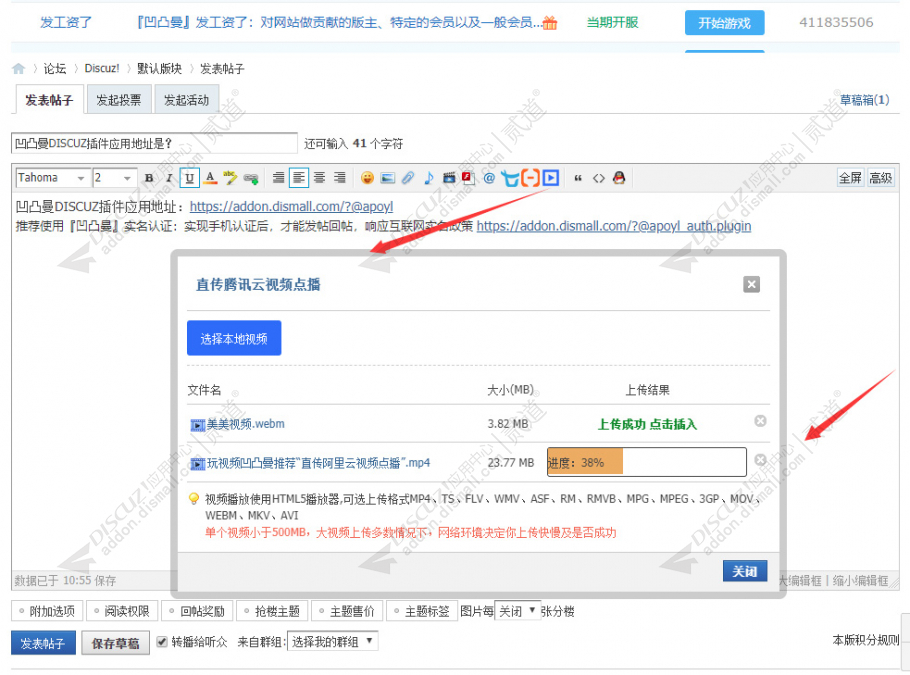The height and width of the screenshot is (675, 910).
Task: Open the Discuz! breadcrumb link
Action: coord(102,68)
